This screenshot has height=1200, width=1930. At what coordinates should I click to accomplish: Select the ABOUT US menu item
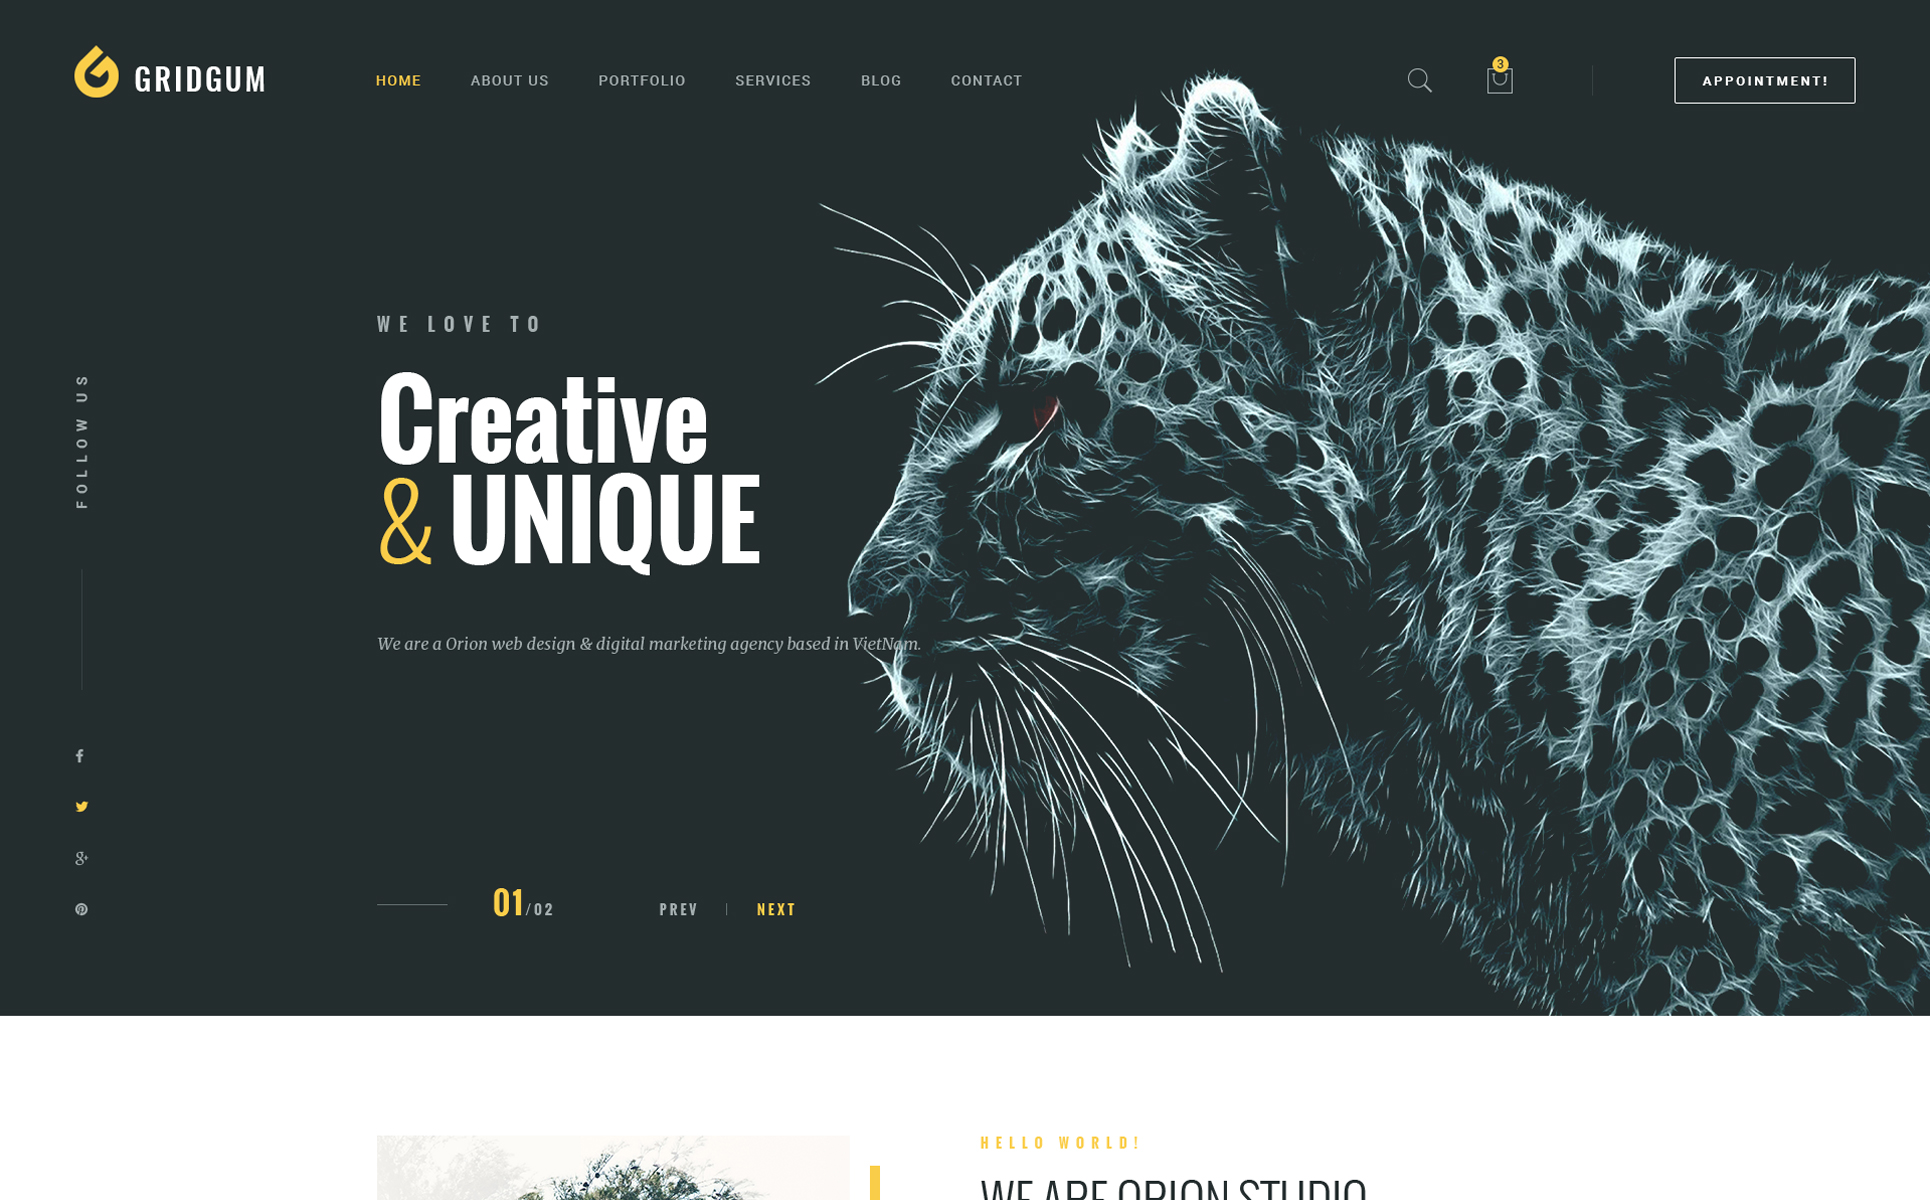pyautogui.click(x=509, y=79)
